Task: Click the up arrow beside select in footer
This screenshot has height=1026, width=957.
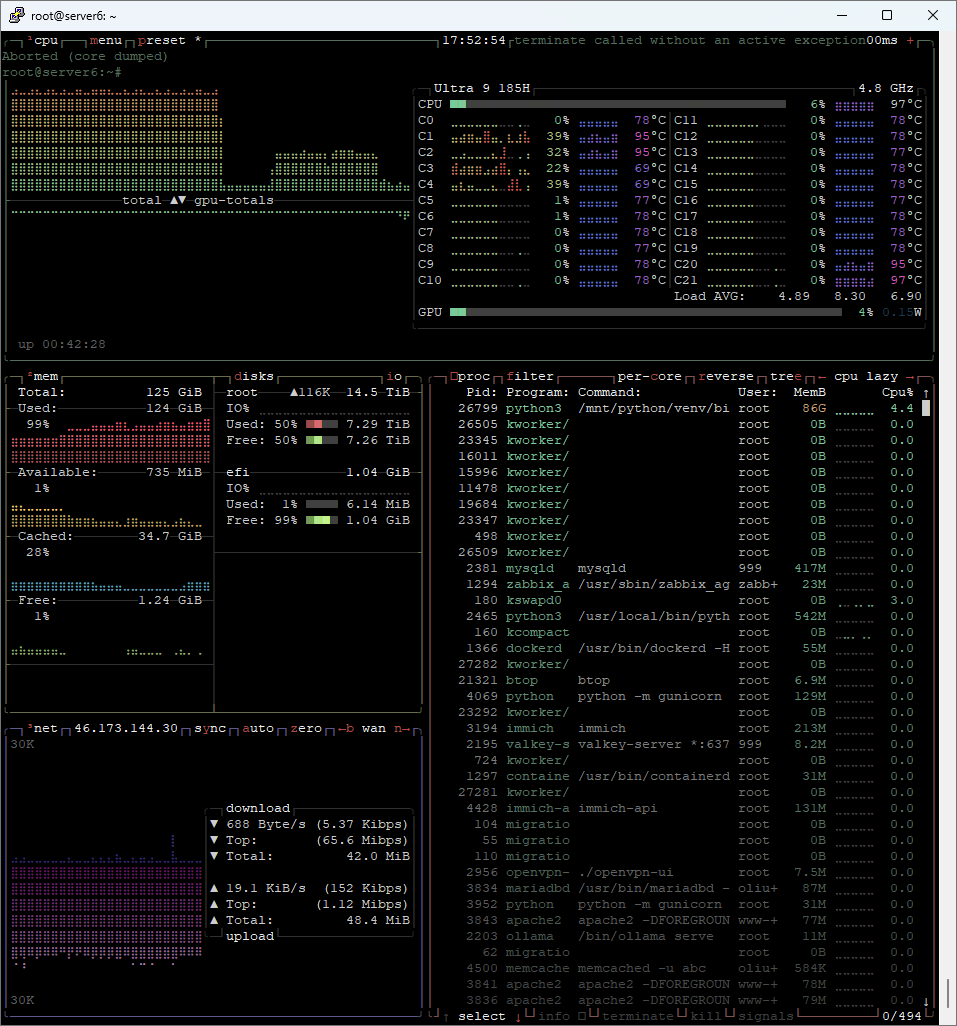Action: (x=446, y=1017)
